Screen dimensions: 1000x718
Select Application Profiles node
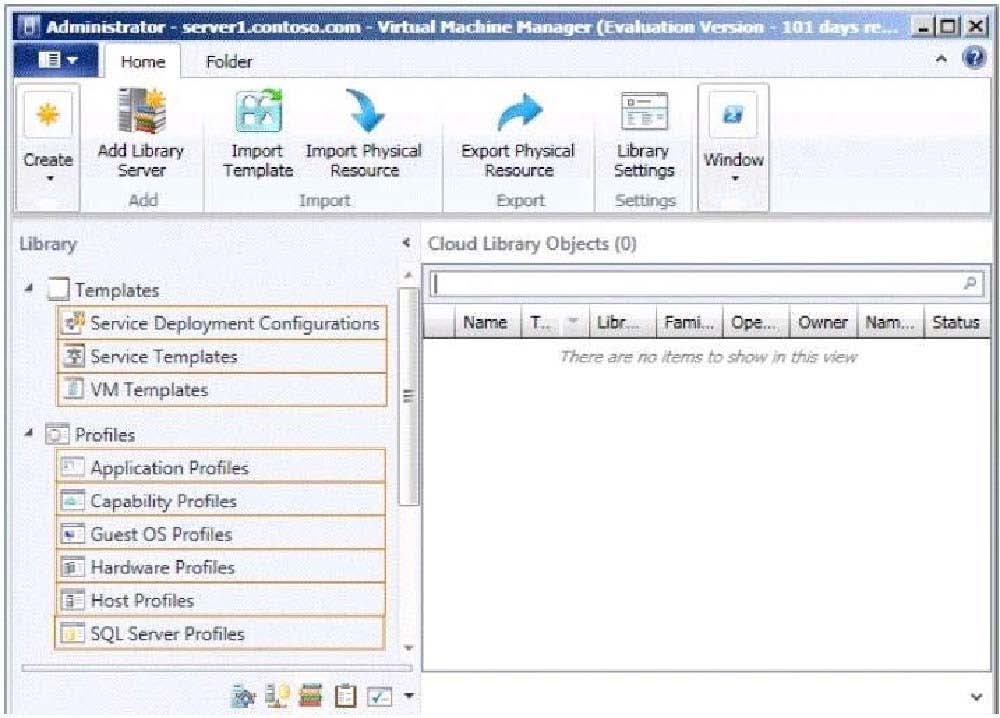(x=221, y=467)
